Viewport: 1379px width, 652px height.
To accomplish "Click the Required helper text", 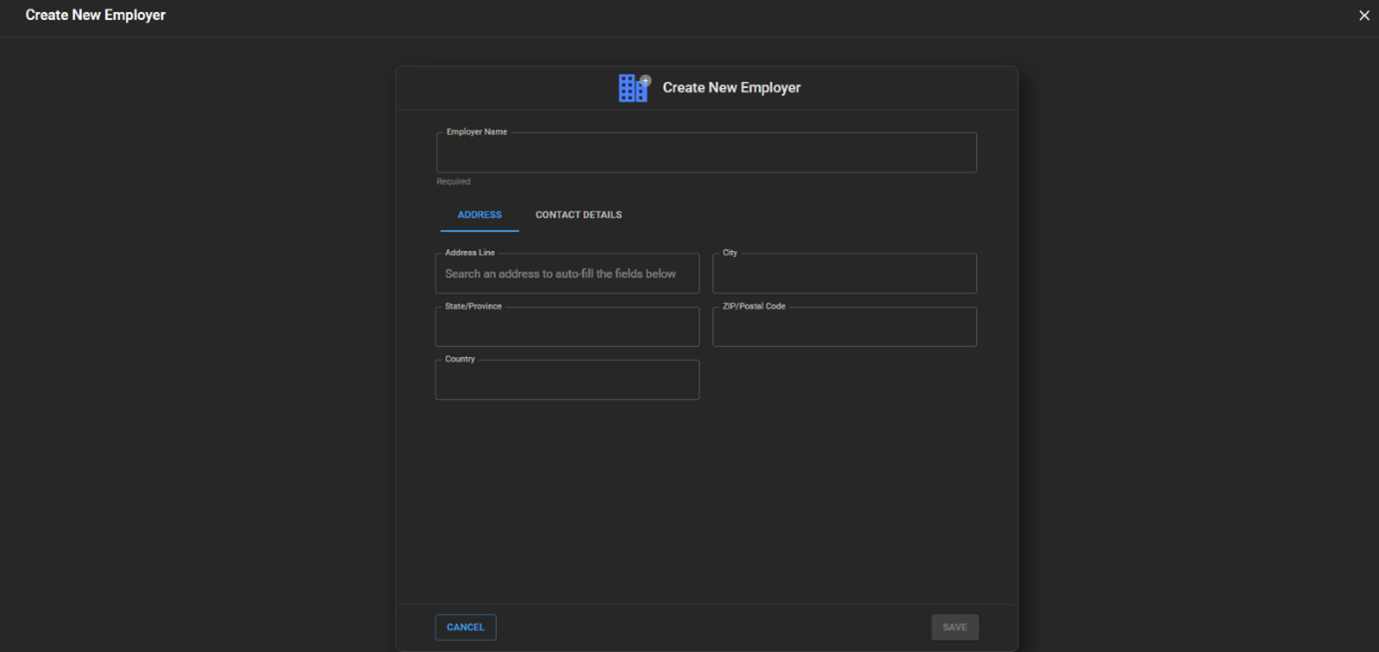I will coord(453,182).
